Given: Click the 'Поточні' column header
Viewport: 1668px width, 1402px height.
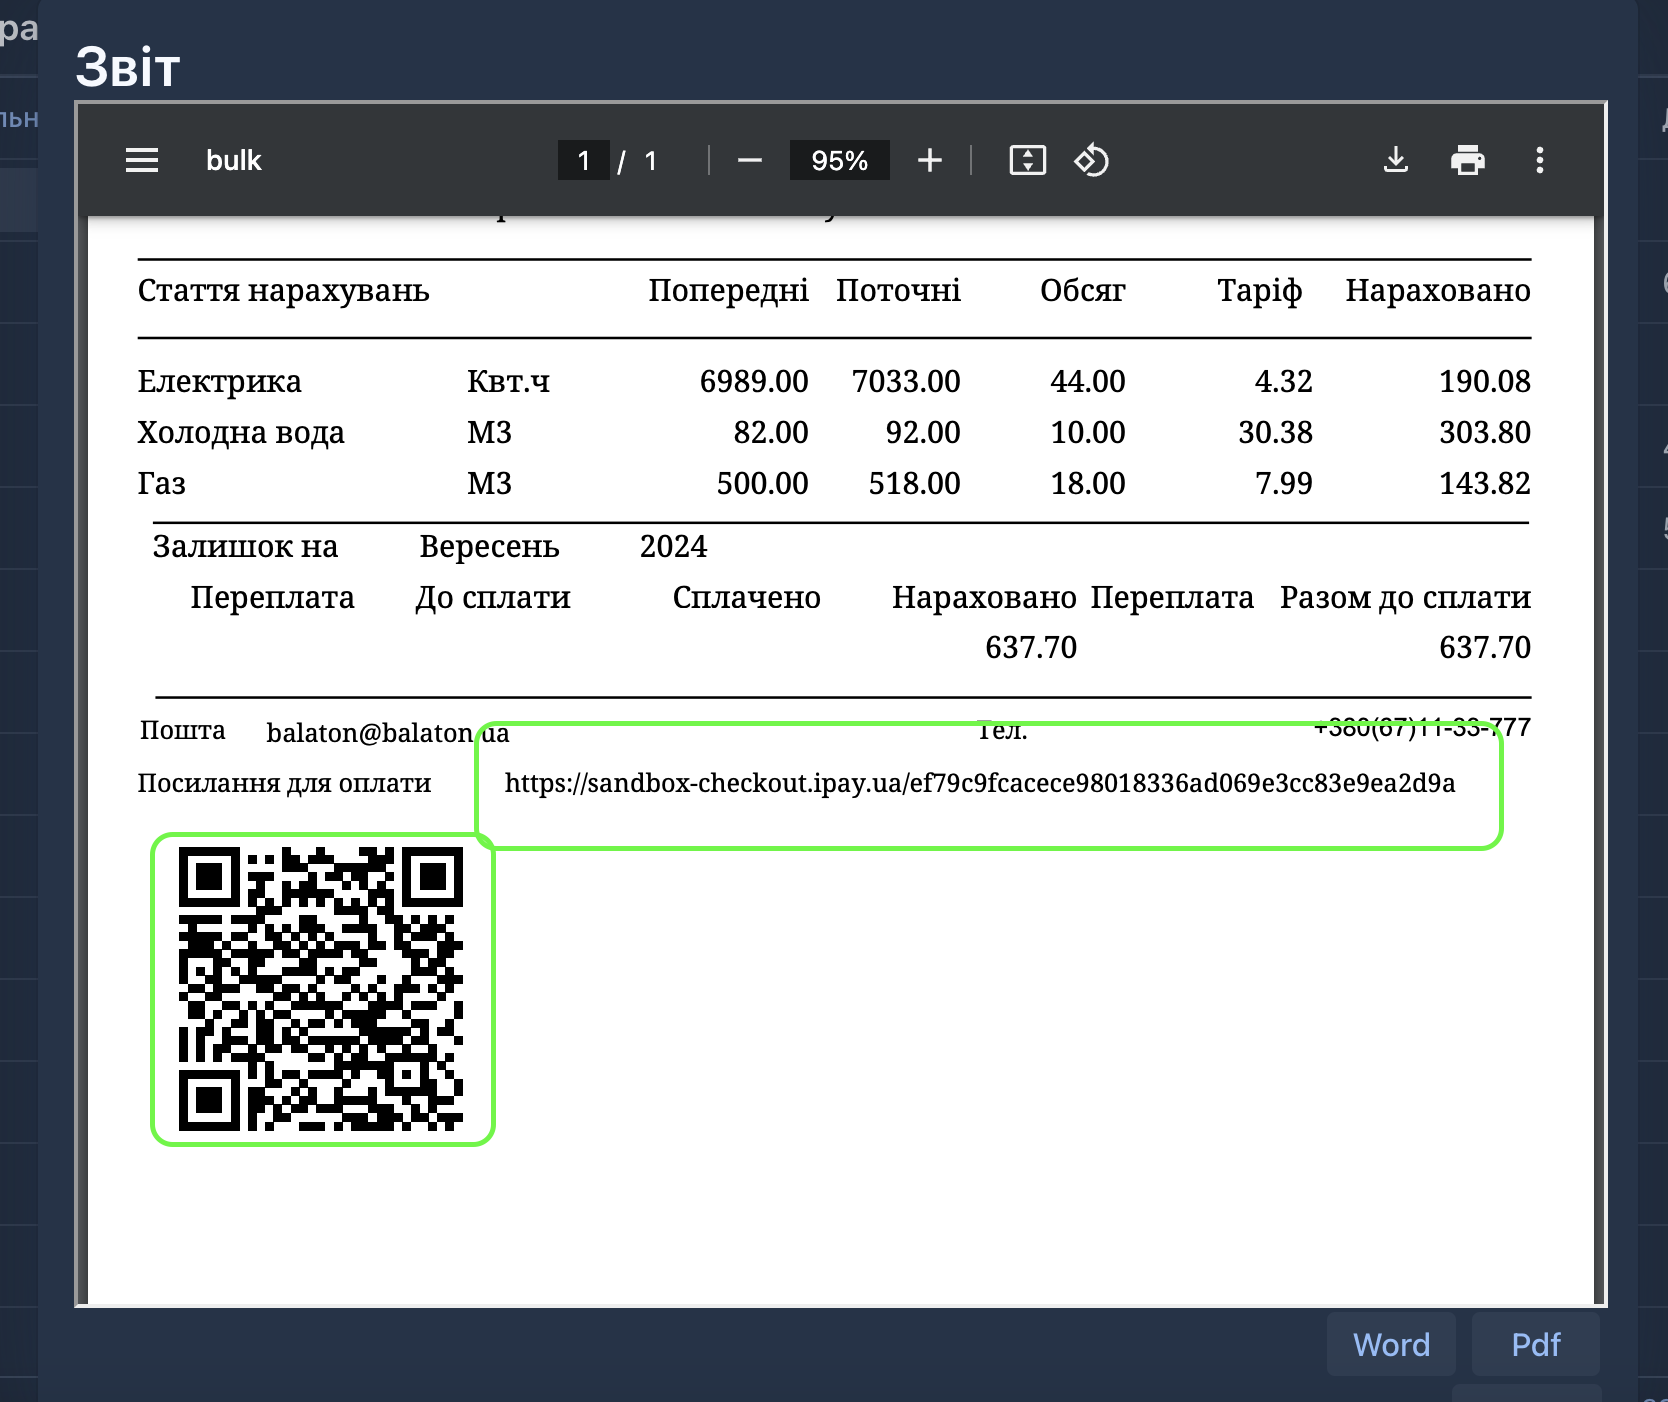Looking at the screenshot, I should tap(898, 290).
